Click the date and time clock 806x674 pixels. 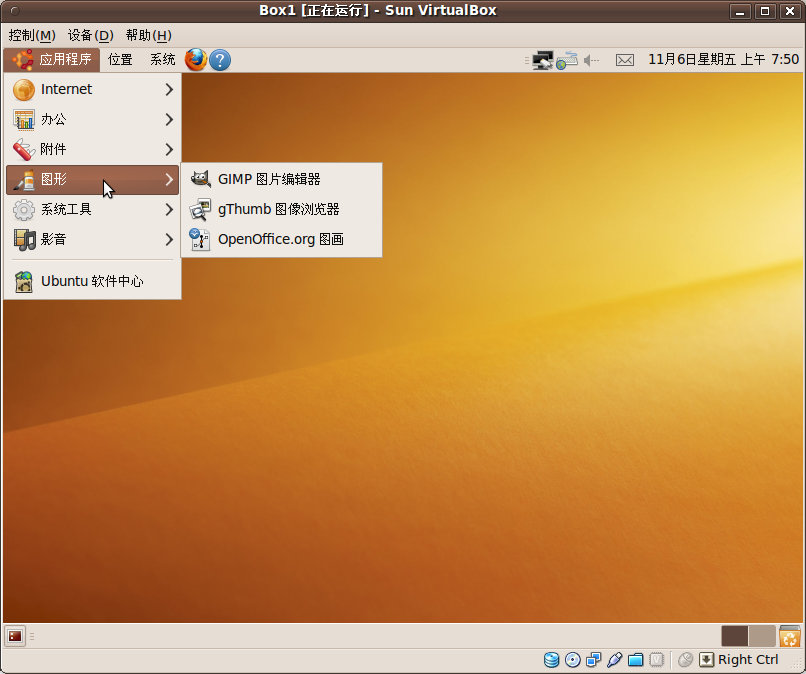pyautogui.click(x=723, y=60)
